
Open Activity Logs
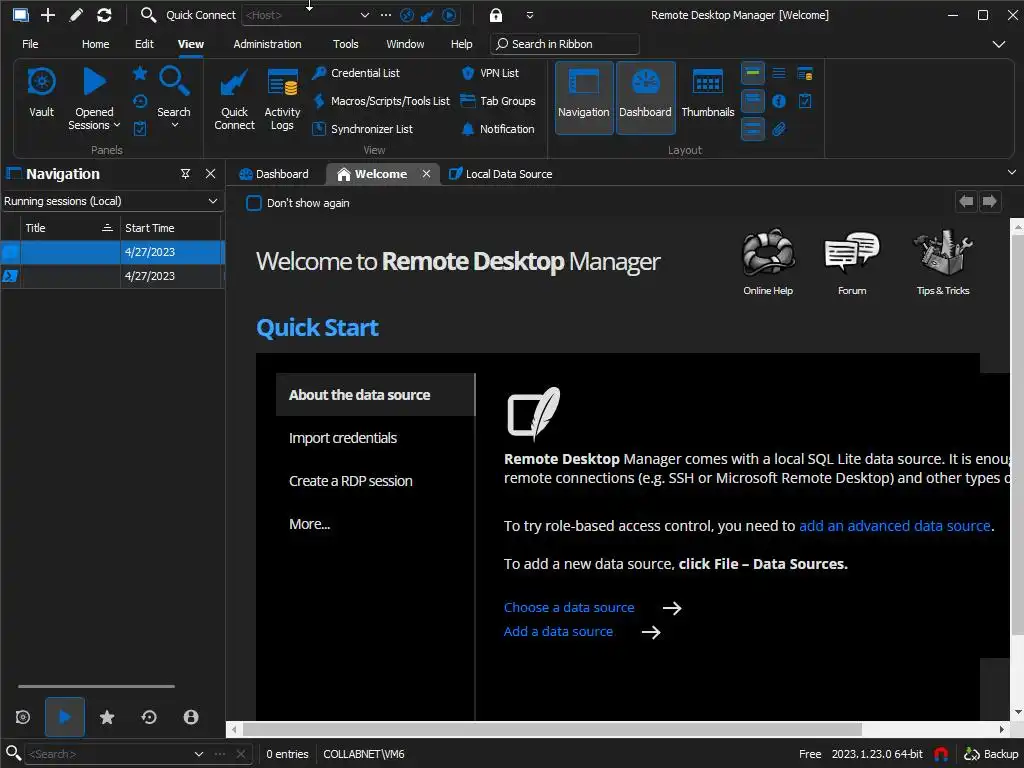(282, 99)
